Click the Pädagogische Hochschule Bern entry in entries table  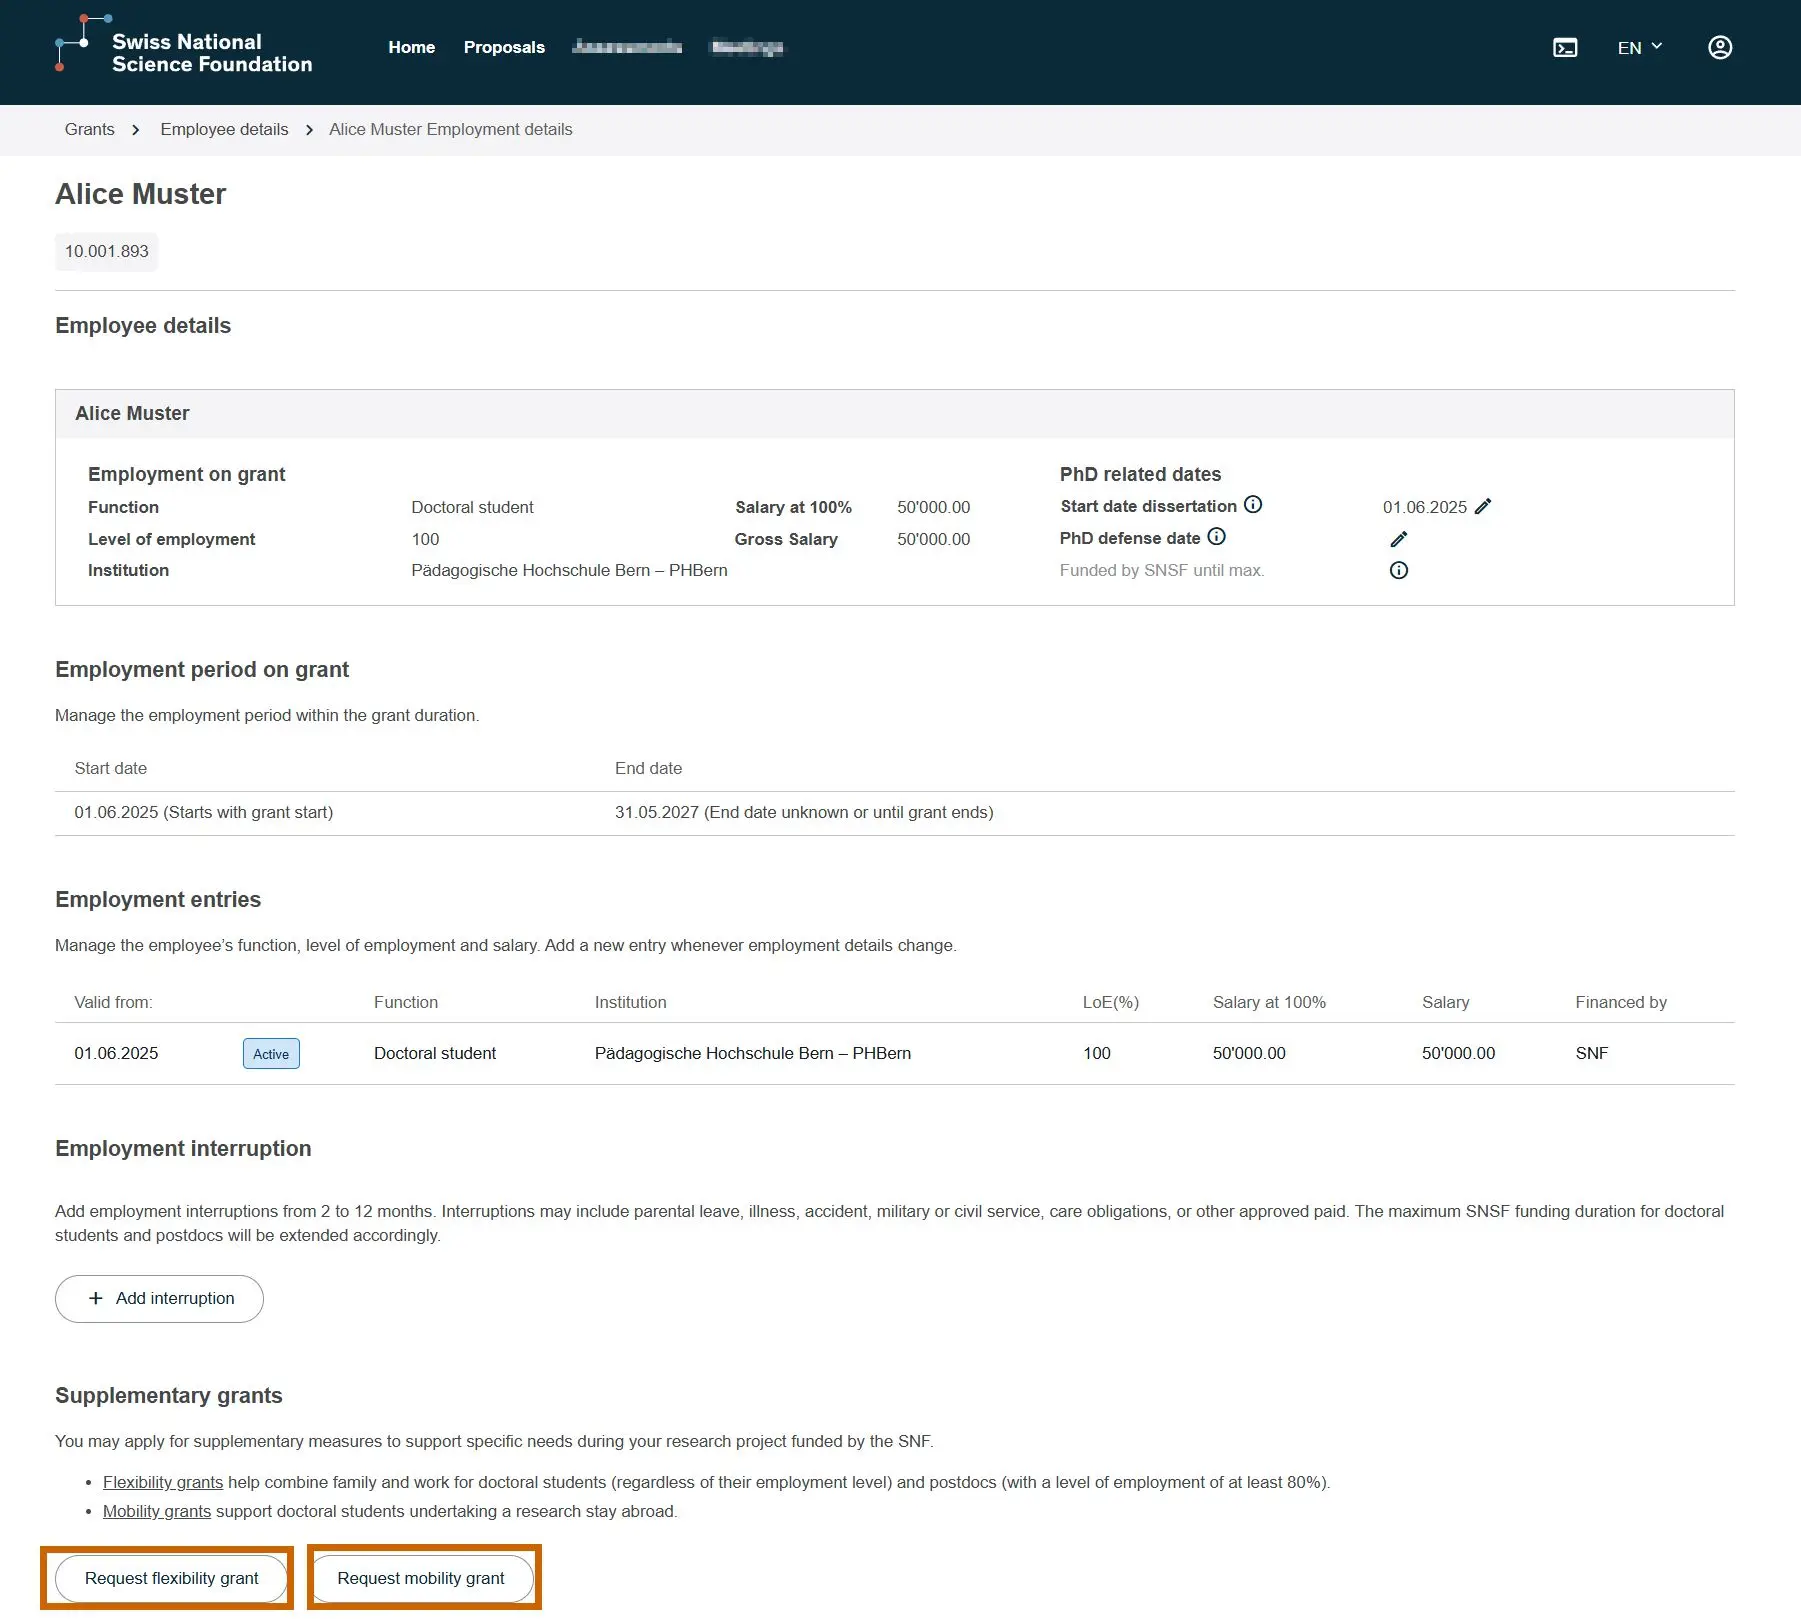coord(753,1054)
